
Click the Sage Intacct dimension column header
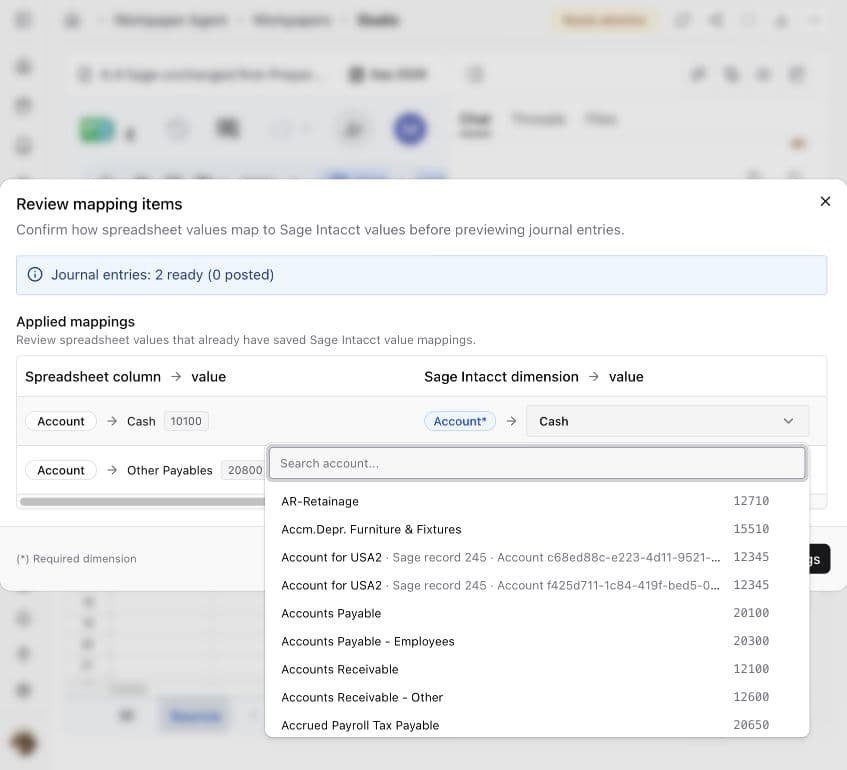[501, 377]
